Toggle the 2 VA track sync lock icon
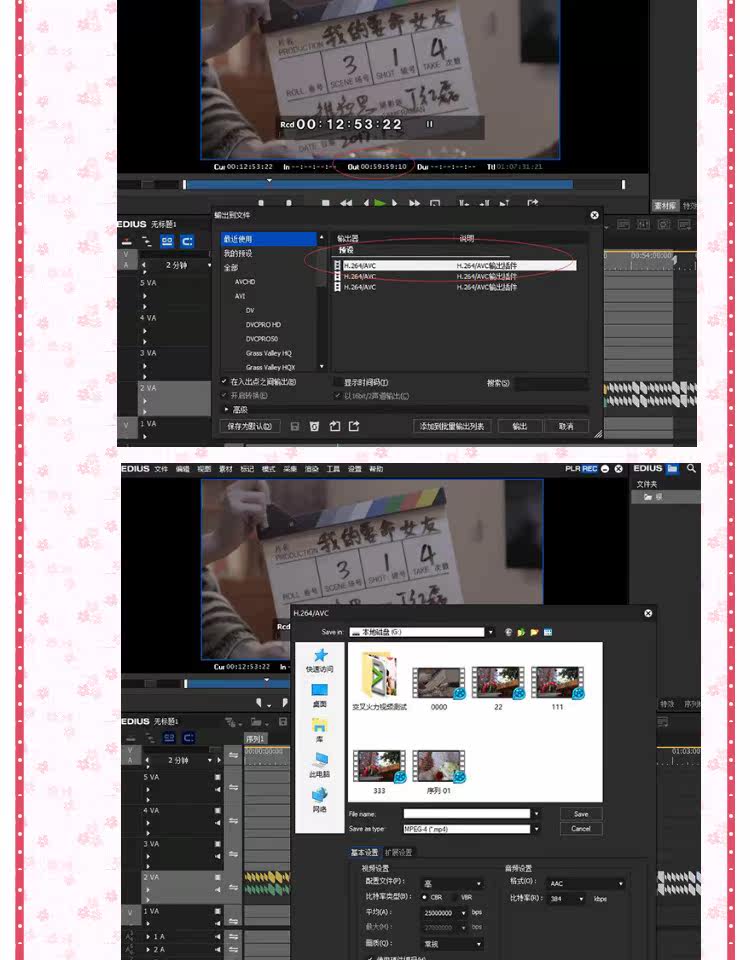 233,887
